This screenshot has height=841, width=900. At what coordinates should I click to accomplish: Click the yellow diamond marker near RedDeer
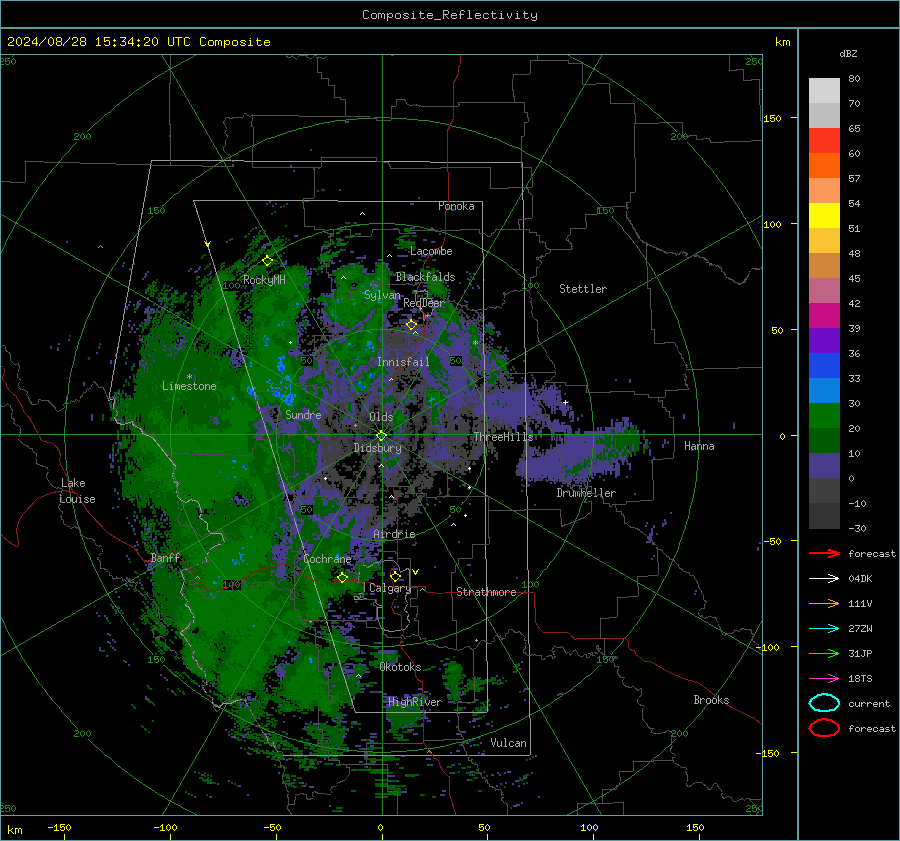tap(411, 325)
